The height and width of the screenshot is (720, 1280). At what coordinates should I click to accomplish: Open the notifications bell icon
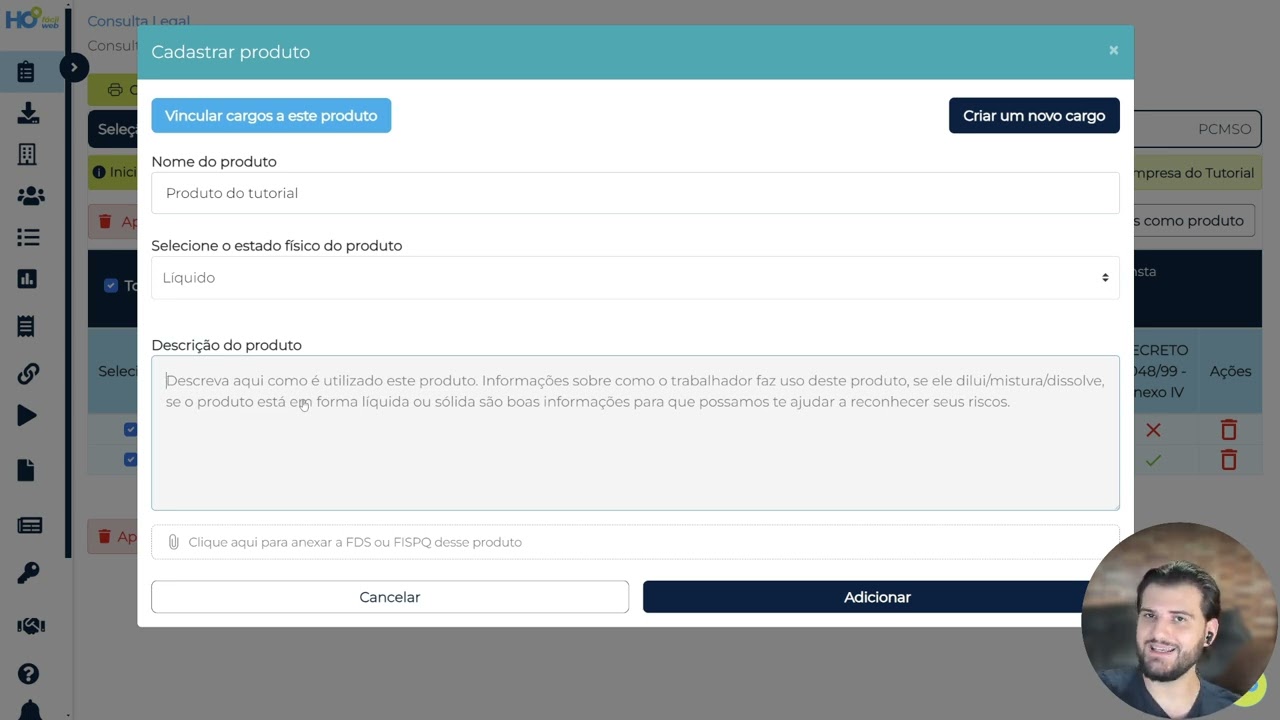(30, 711)
